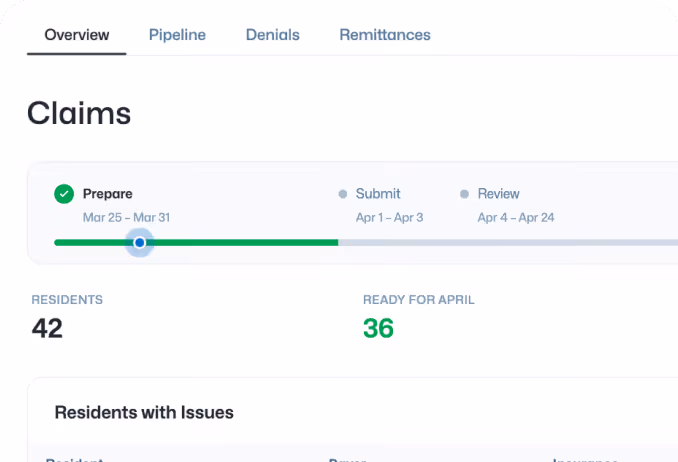Click the Residents with Issues heading
The width and height of the screenshot is (678, 462).
tap(144, 413)
